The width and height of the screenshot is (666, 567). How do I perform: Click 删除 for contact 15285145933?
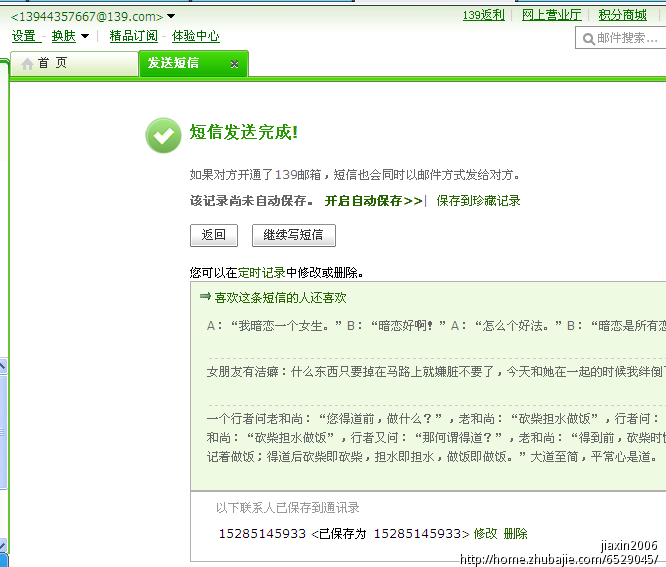click(x=515, y=533)
